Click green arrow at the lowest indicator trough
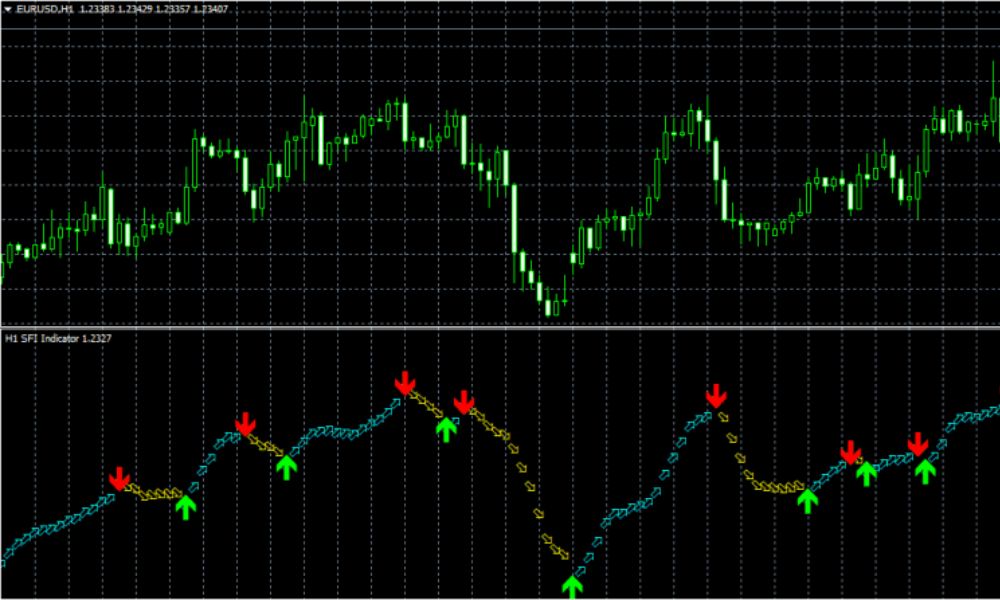 click(x=572, y=585)
